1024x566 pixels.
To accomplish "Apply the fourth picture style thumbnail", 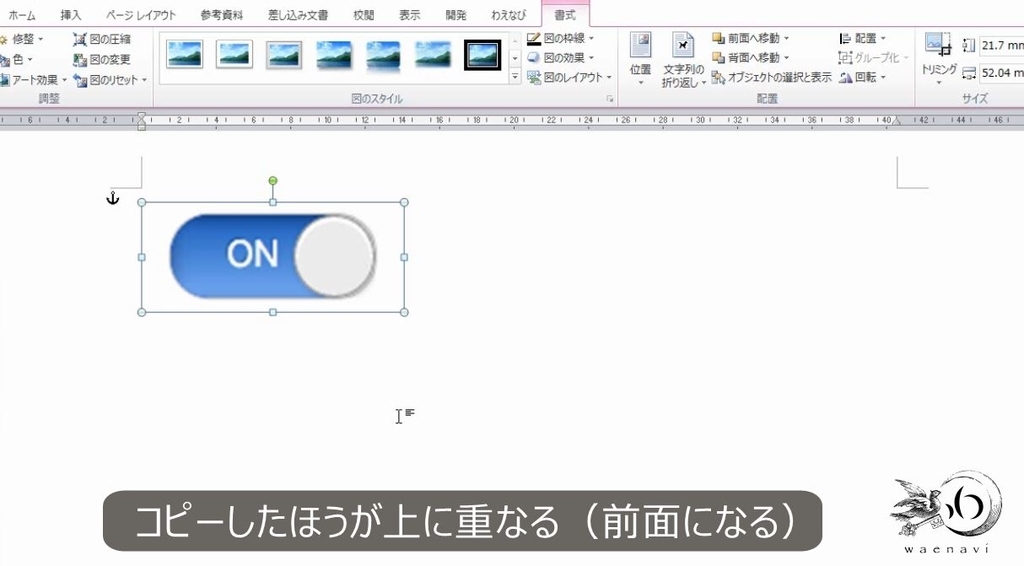I will 333,55.
